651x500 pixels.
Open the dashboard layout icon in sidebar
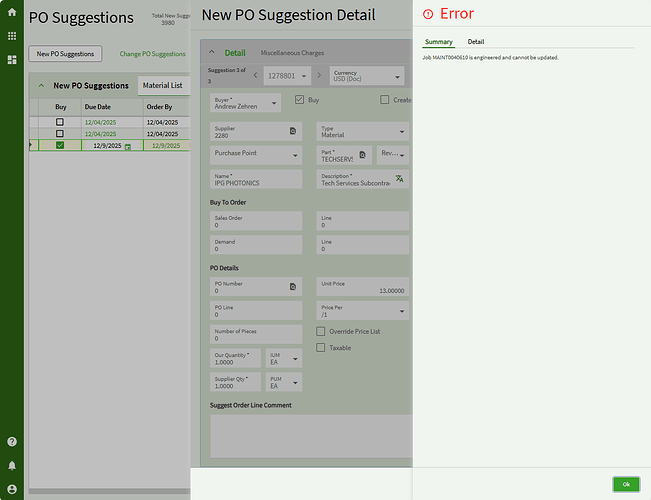coord(12,60)
